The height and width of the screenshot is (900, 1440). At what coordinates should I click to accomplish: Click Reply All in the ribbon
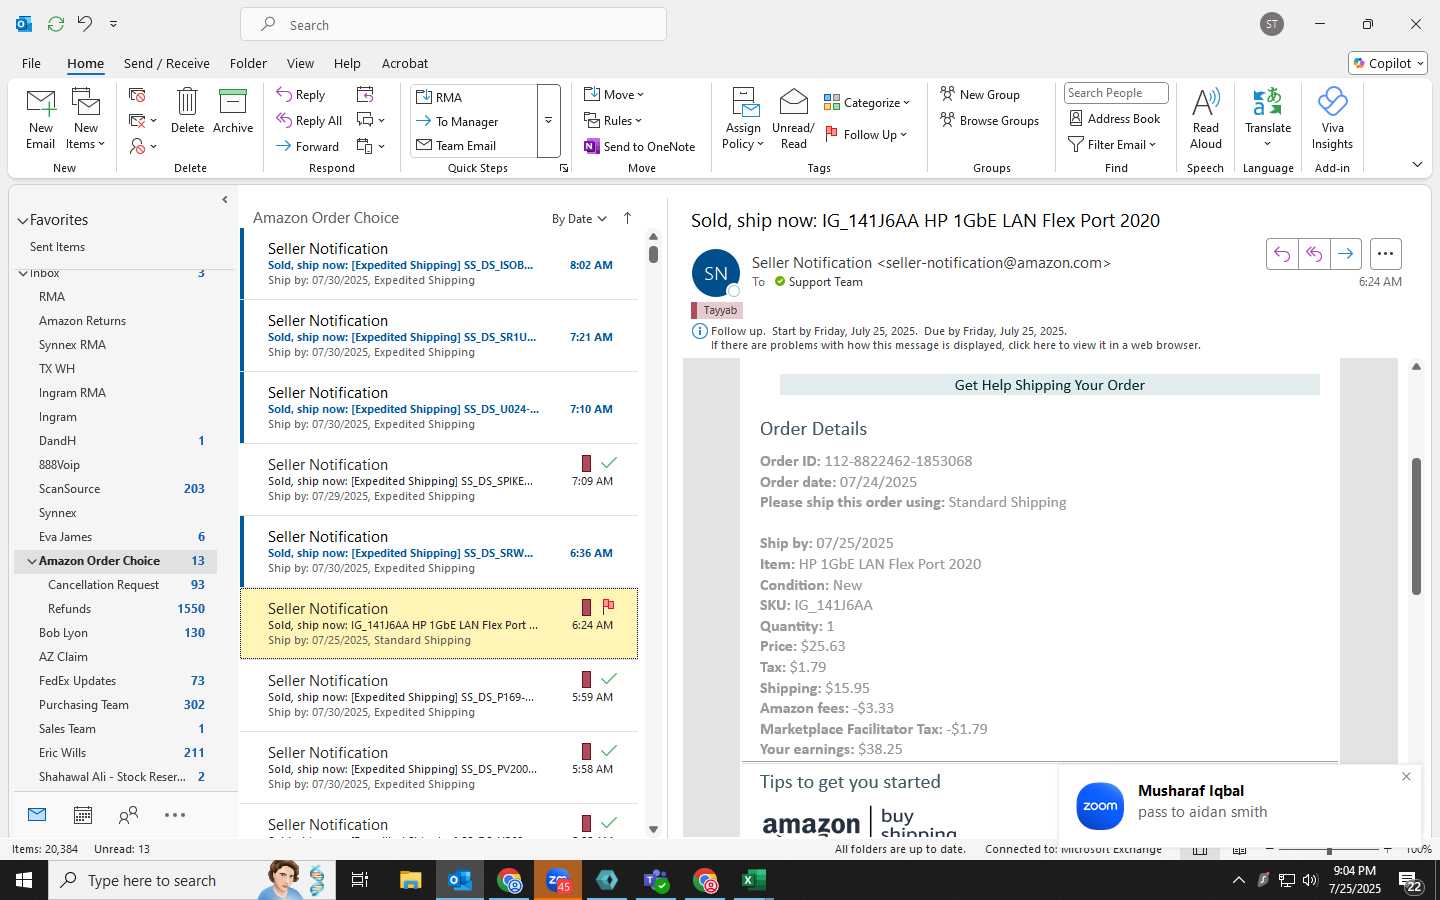tap(310, 120)
